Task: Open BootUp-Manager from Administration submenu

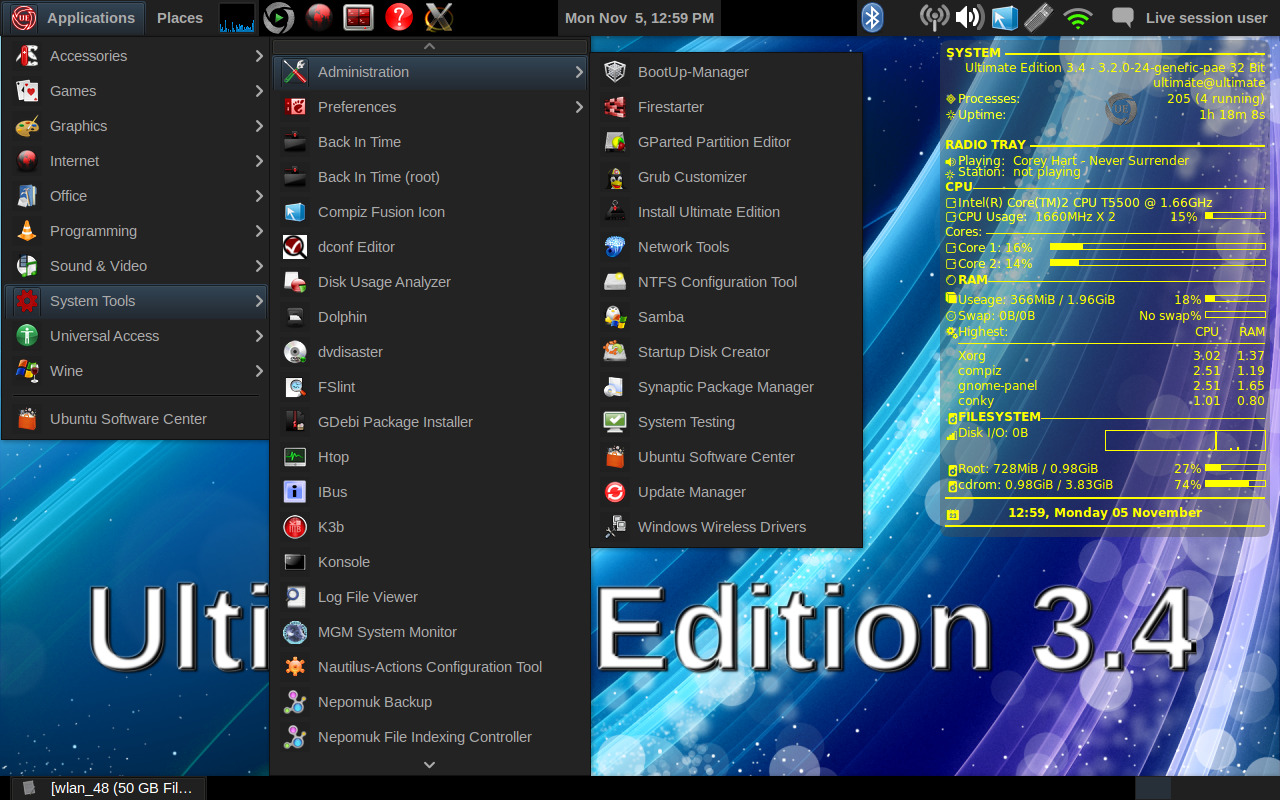Action: (x=727, y=72)
